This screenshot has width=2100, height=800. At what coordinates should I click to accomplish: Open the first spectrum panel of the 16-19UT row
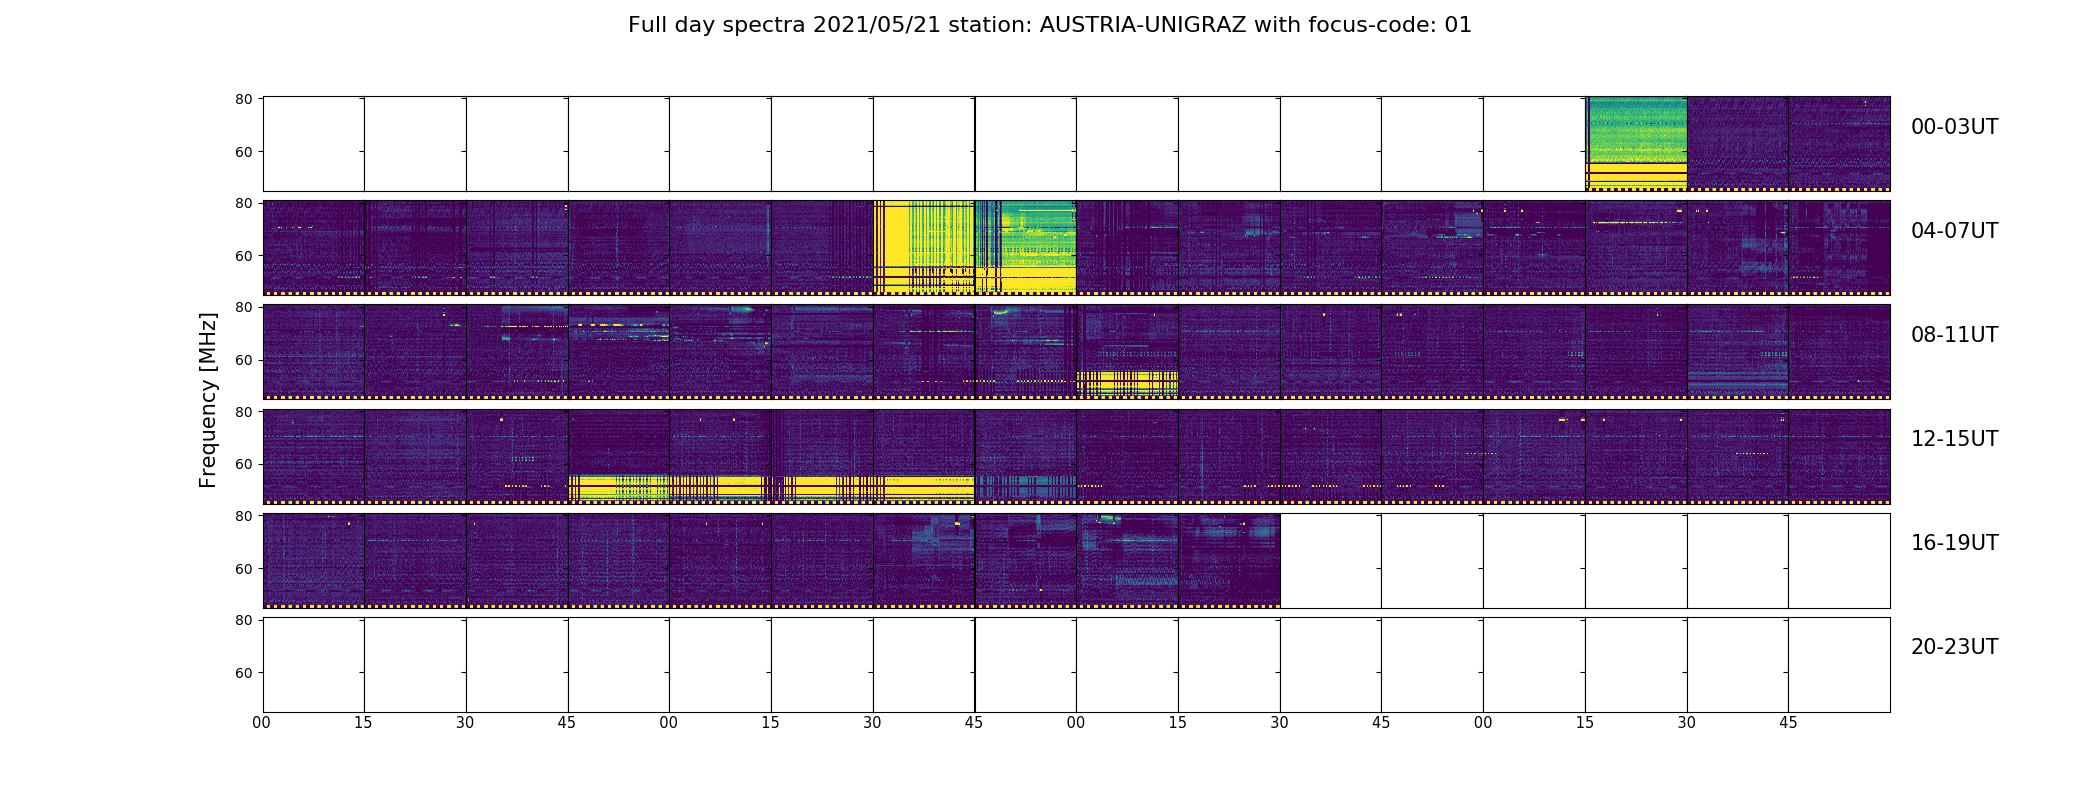[x=314, y=560]
